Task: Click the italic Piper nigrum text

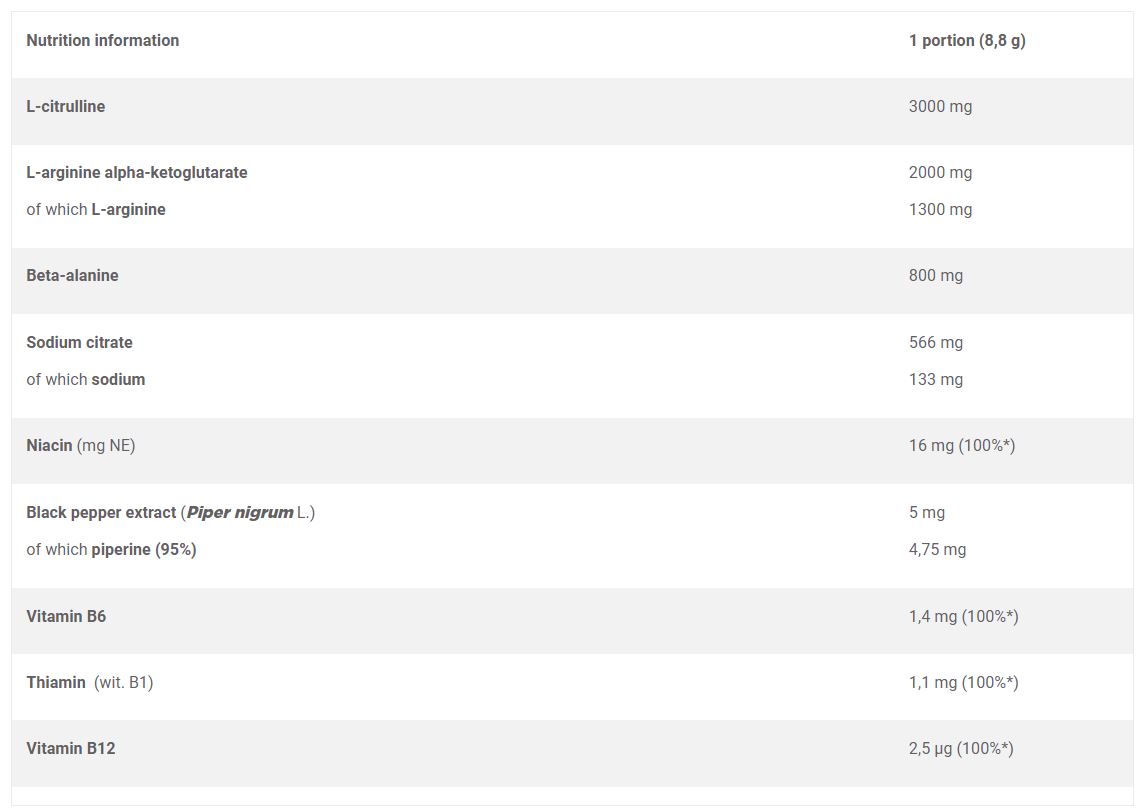Action: click(x=240, y=513)
